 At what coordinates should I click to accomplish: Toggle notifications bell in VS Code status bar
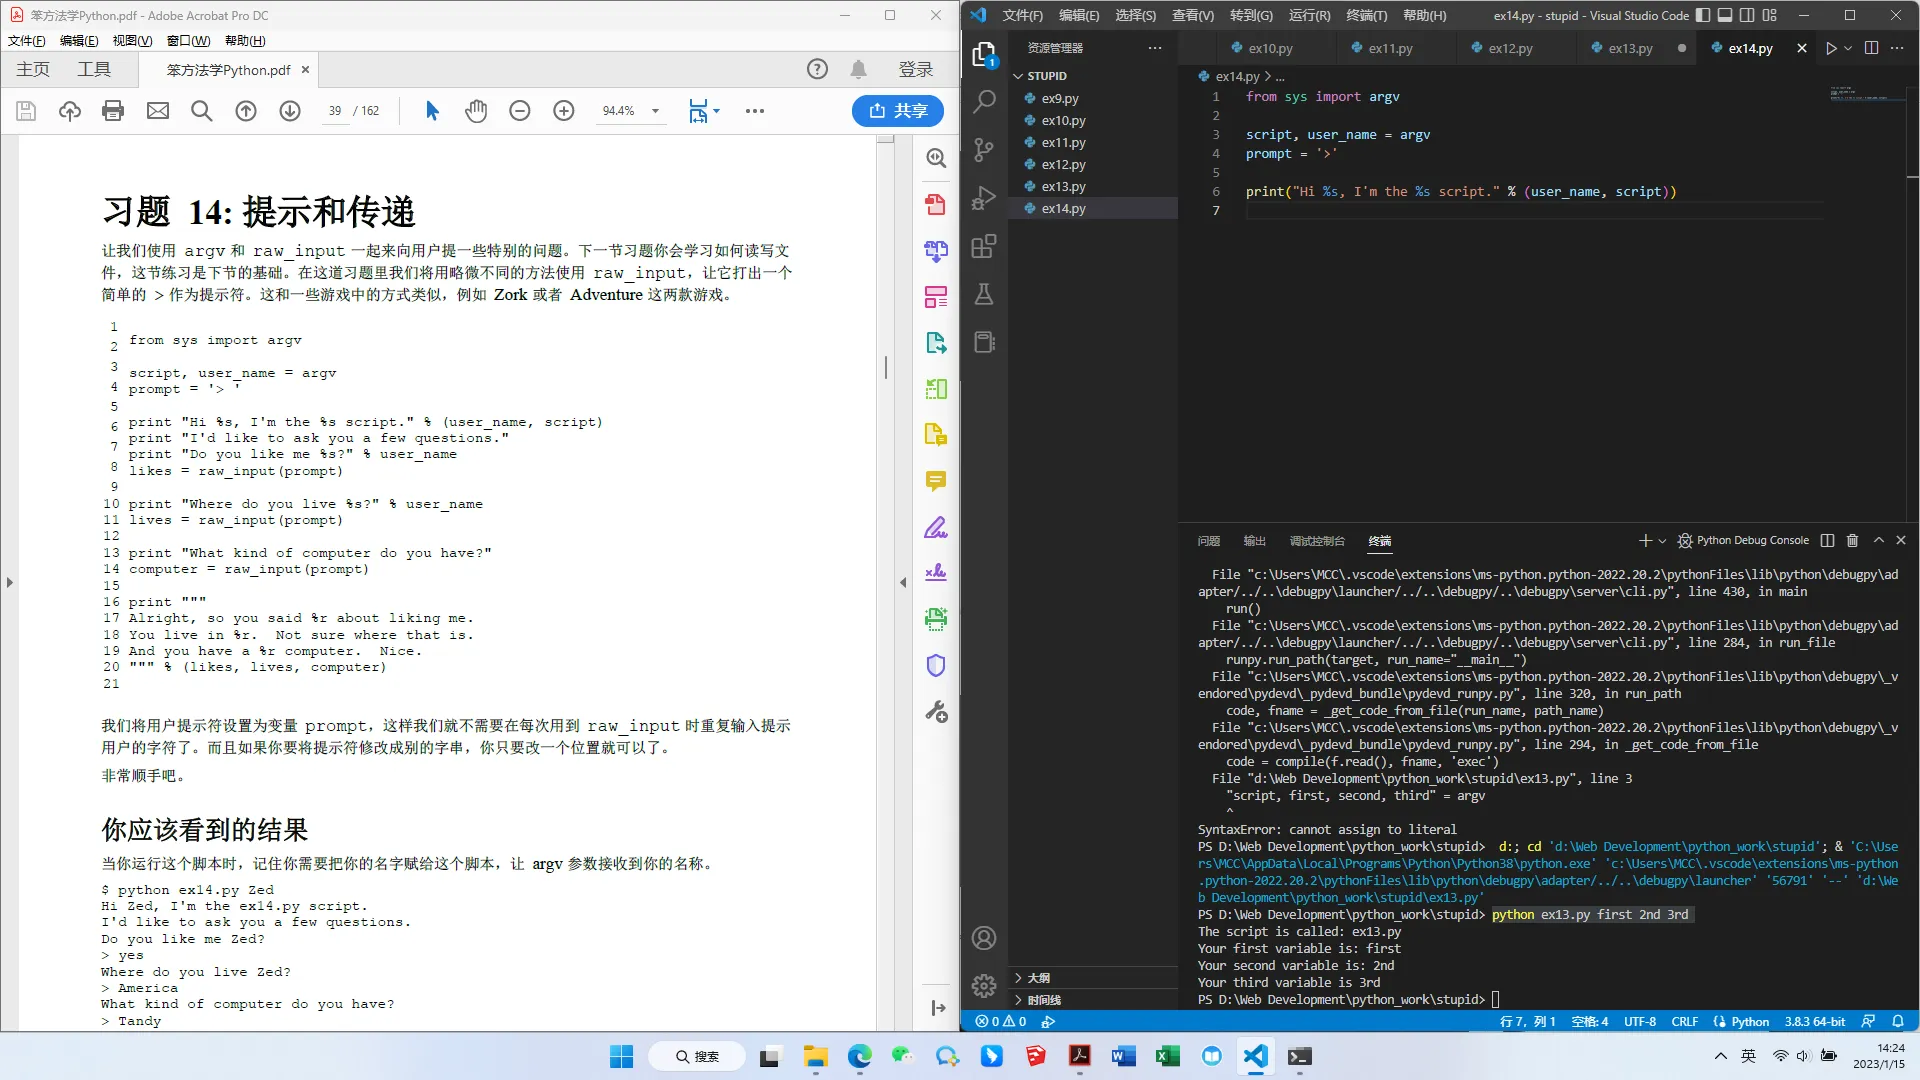pos(1898,1021)
